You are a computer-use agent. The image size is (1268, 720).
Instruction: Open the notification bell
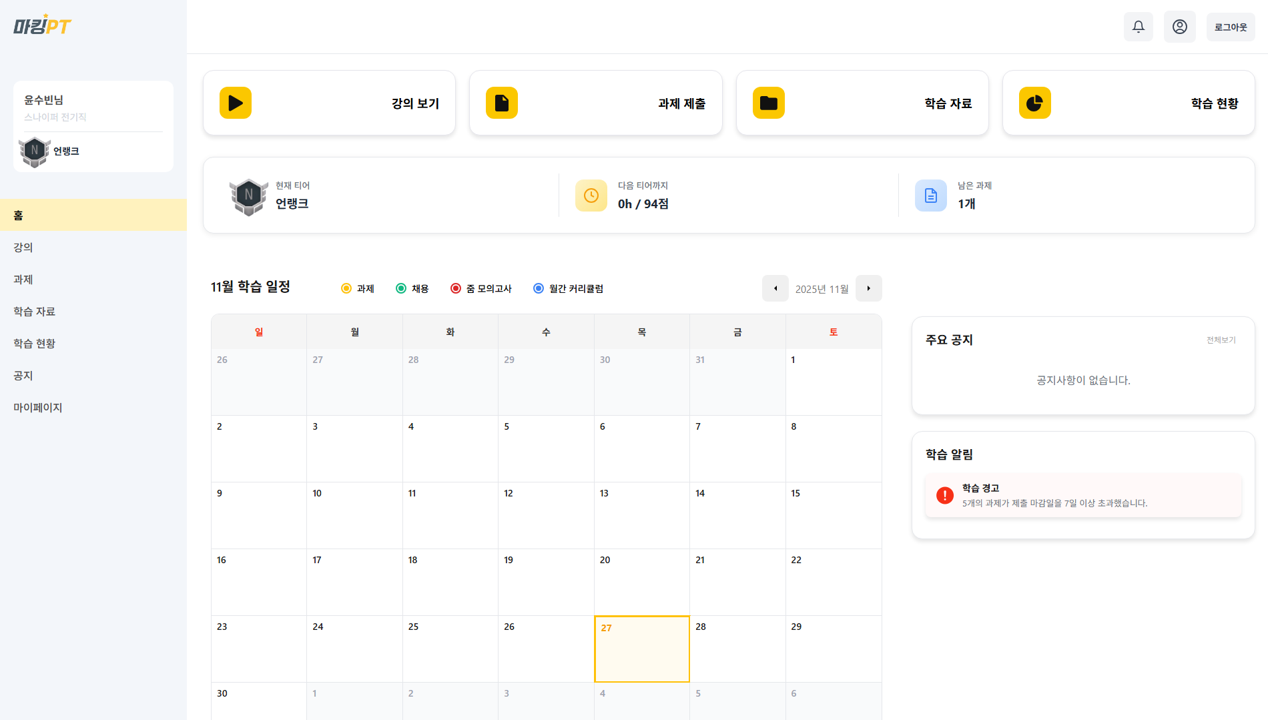tap(1137, 26)
